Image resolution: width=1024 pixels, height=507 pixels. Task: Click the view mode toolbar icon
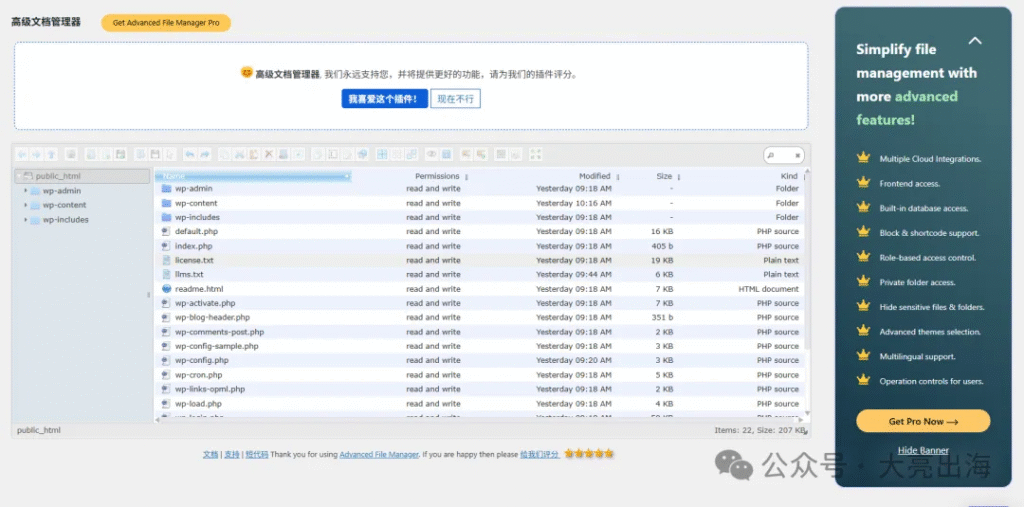click(501, 155)
